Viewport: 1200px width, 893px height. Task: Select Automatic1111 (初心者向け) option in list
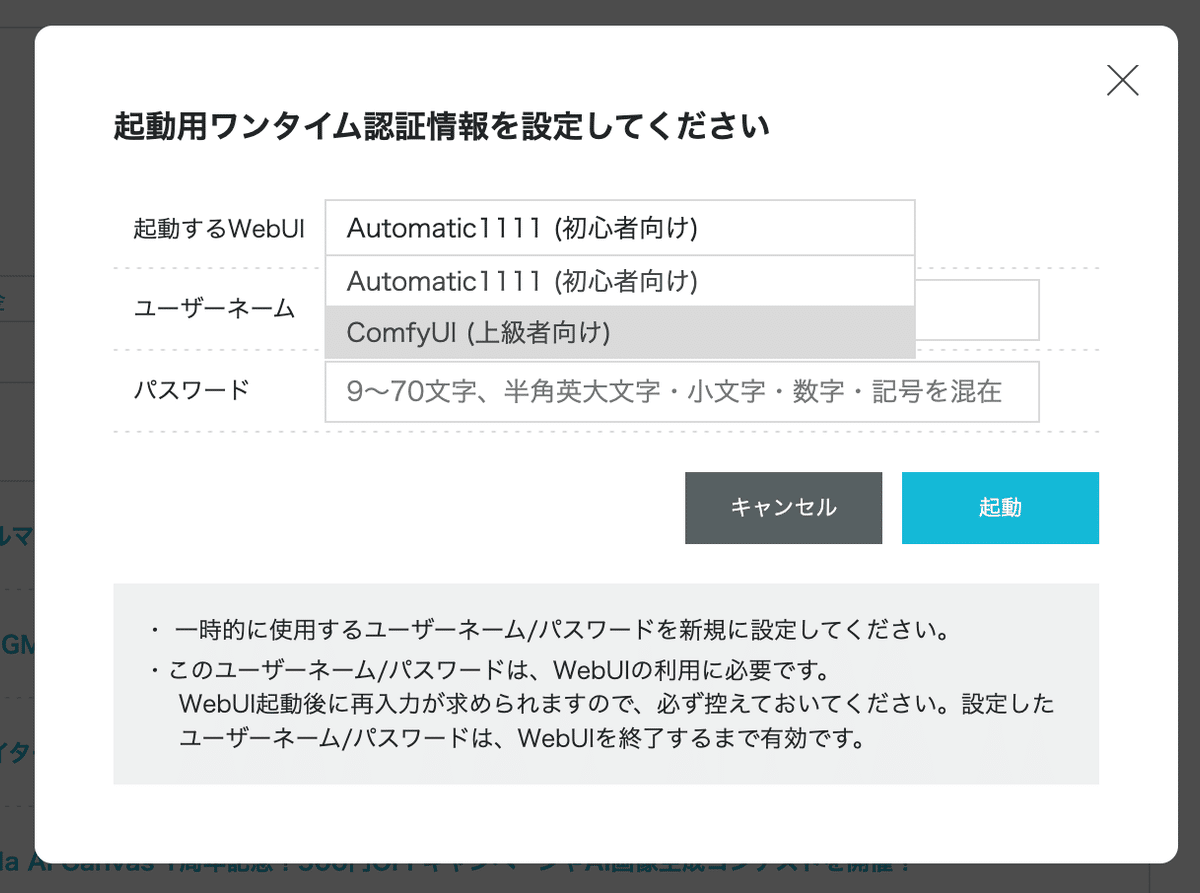(x=620, y=282)
